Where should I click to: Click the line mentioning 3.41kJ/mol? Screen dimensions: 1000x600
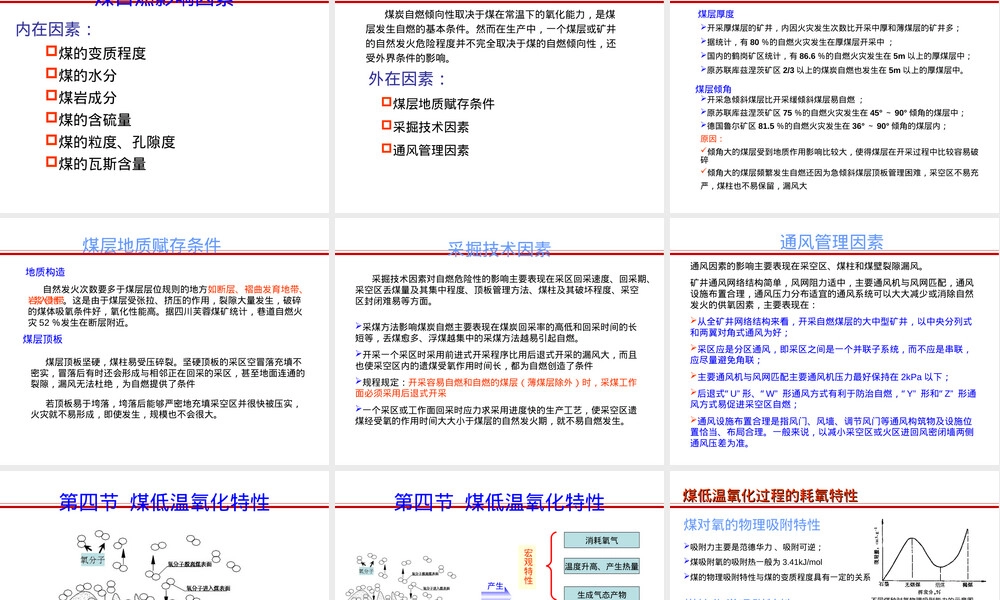753,562
